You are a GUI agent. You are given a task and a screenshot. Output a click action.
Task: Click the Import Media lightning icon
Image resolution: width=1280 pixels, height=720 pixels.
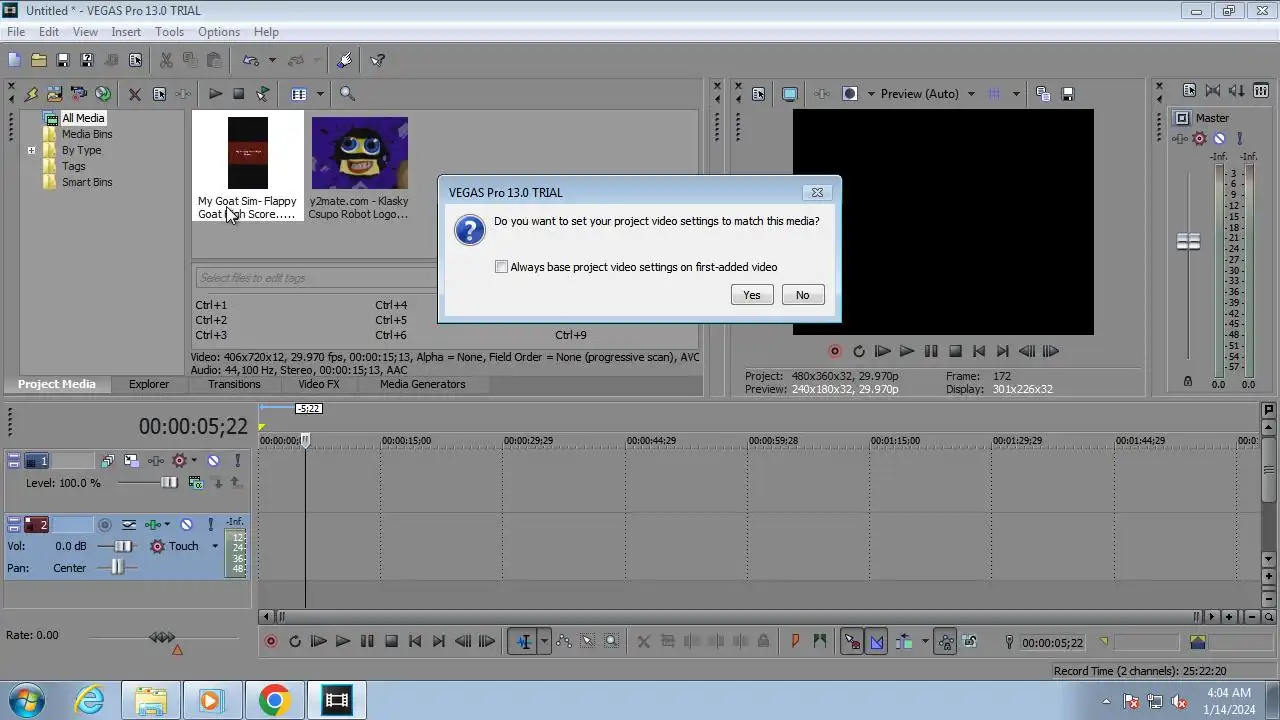pos(31,94)
